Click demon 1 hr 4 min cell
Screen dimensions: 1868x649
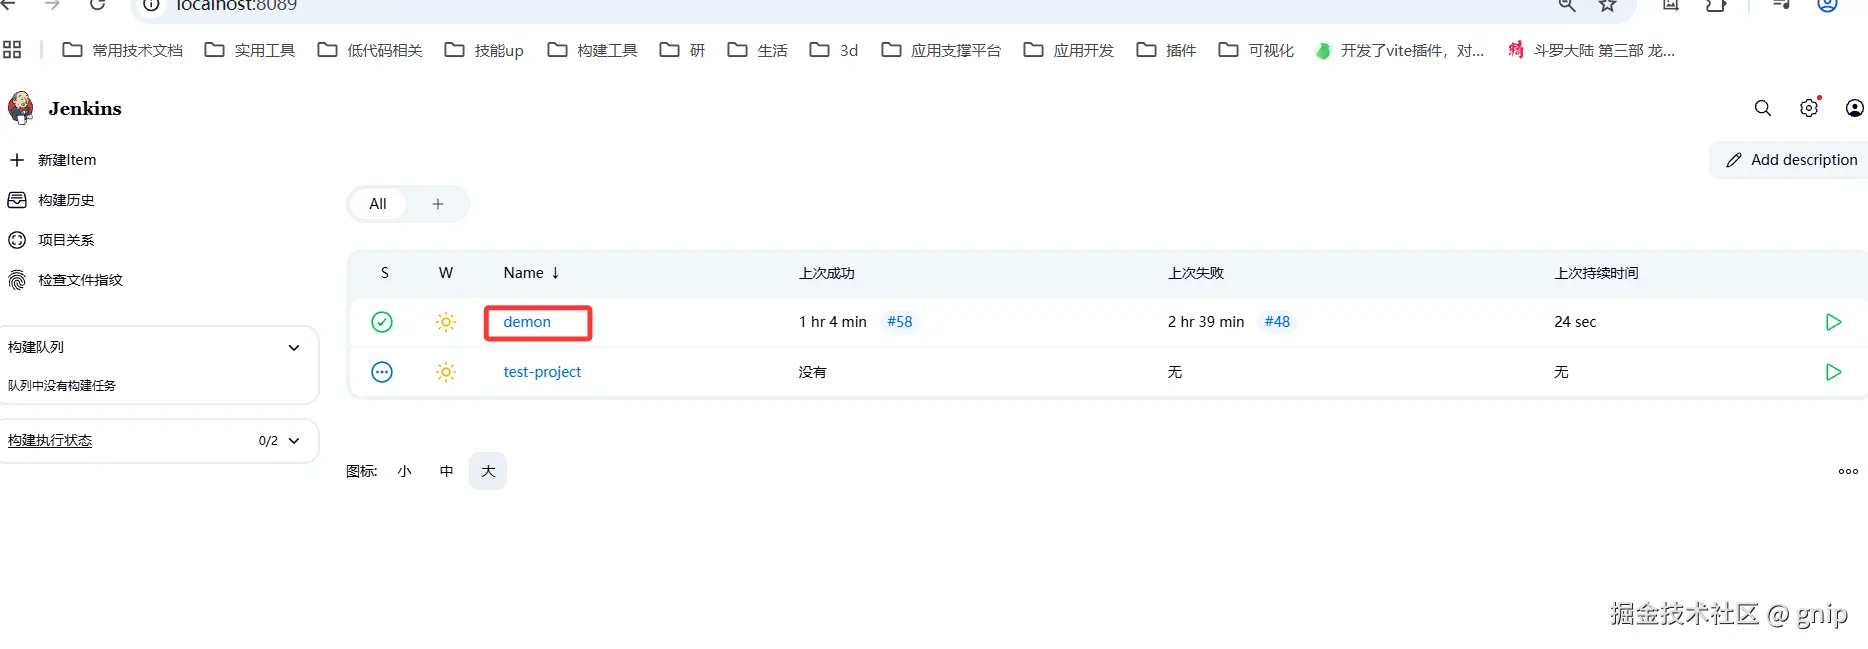pyautogui.click(x=833, y=322)
